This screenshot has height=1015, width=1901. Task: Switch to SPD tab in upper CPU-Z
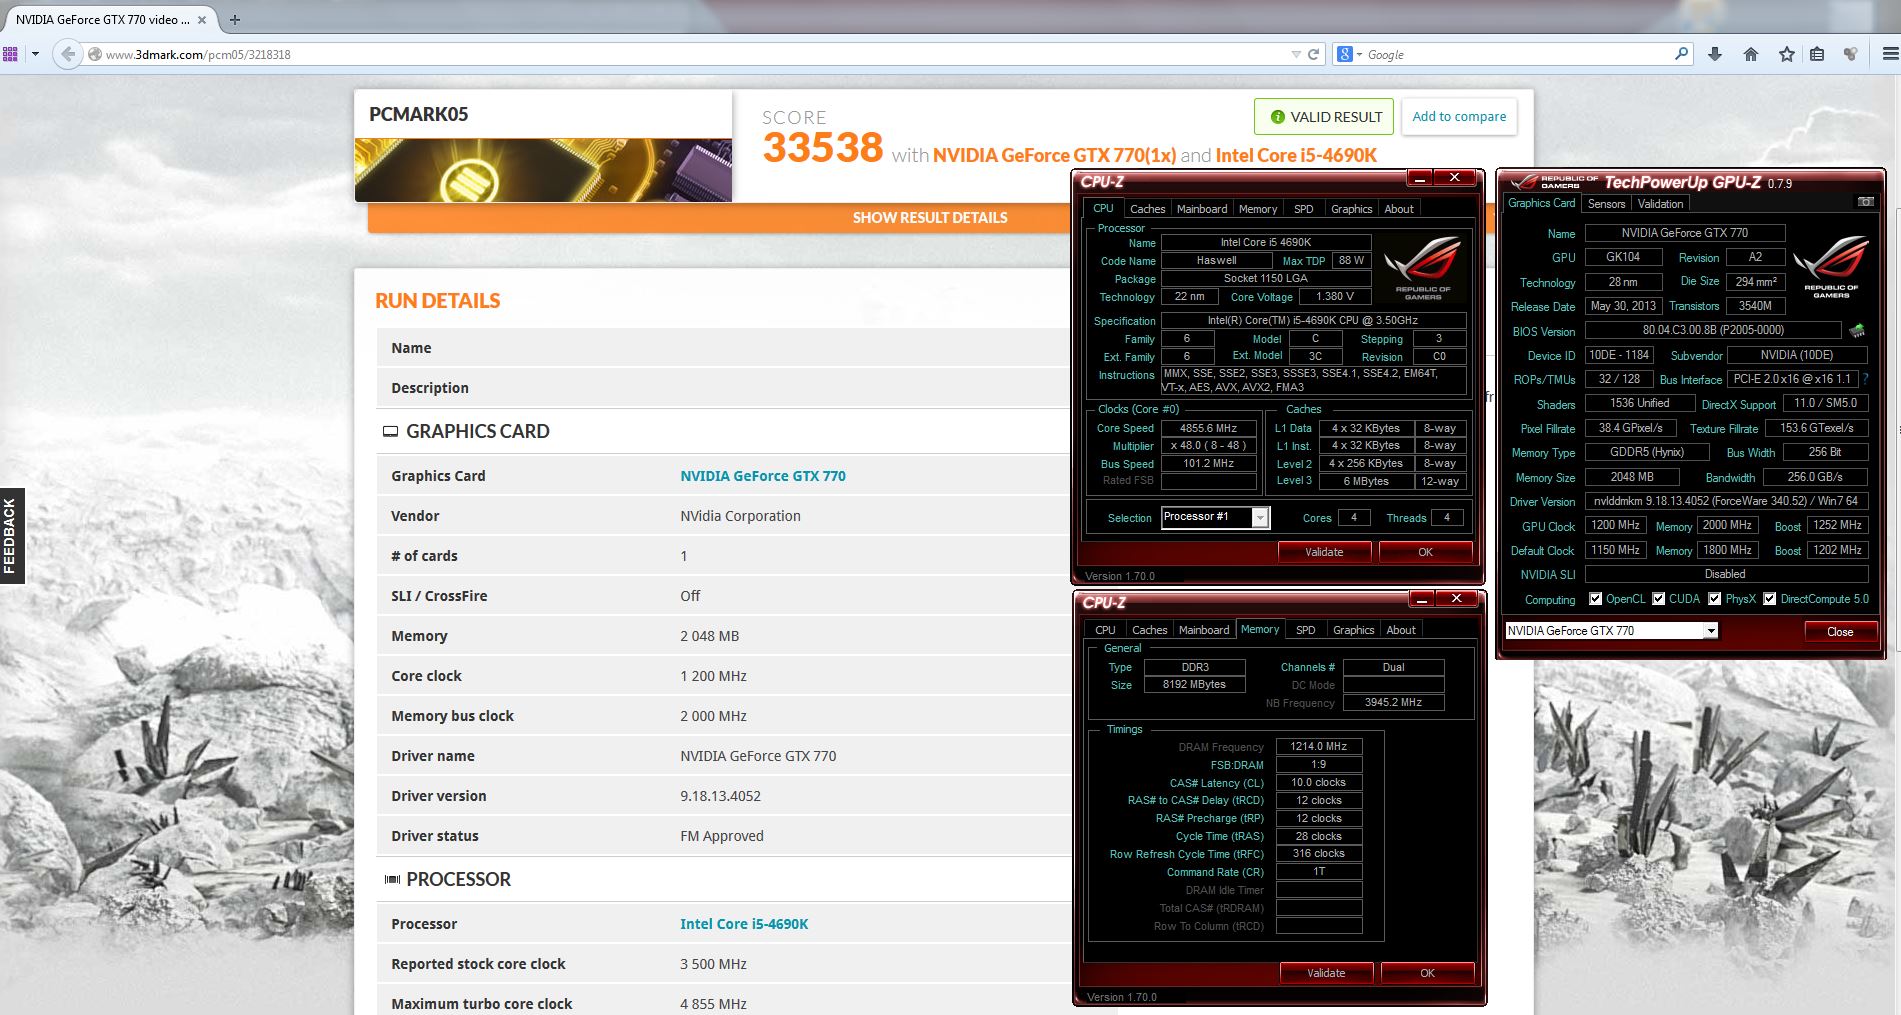coord(1303,209)
